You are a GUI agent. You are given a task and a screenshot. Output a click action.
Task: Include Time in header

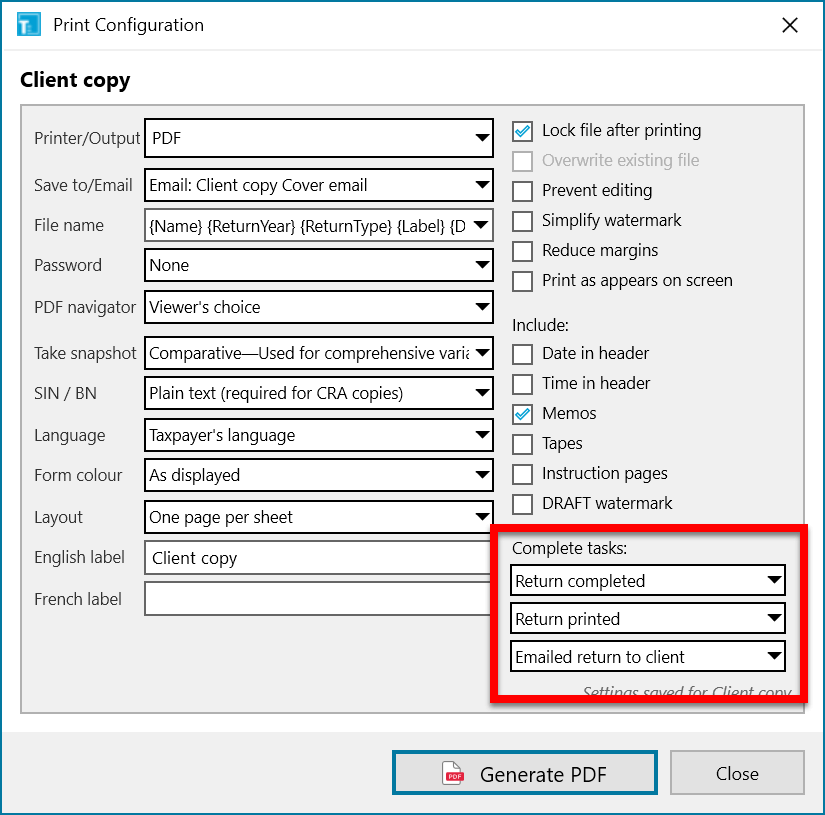[522, 384]
